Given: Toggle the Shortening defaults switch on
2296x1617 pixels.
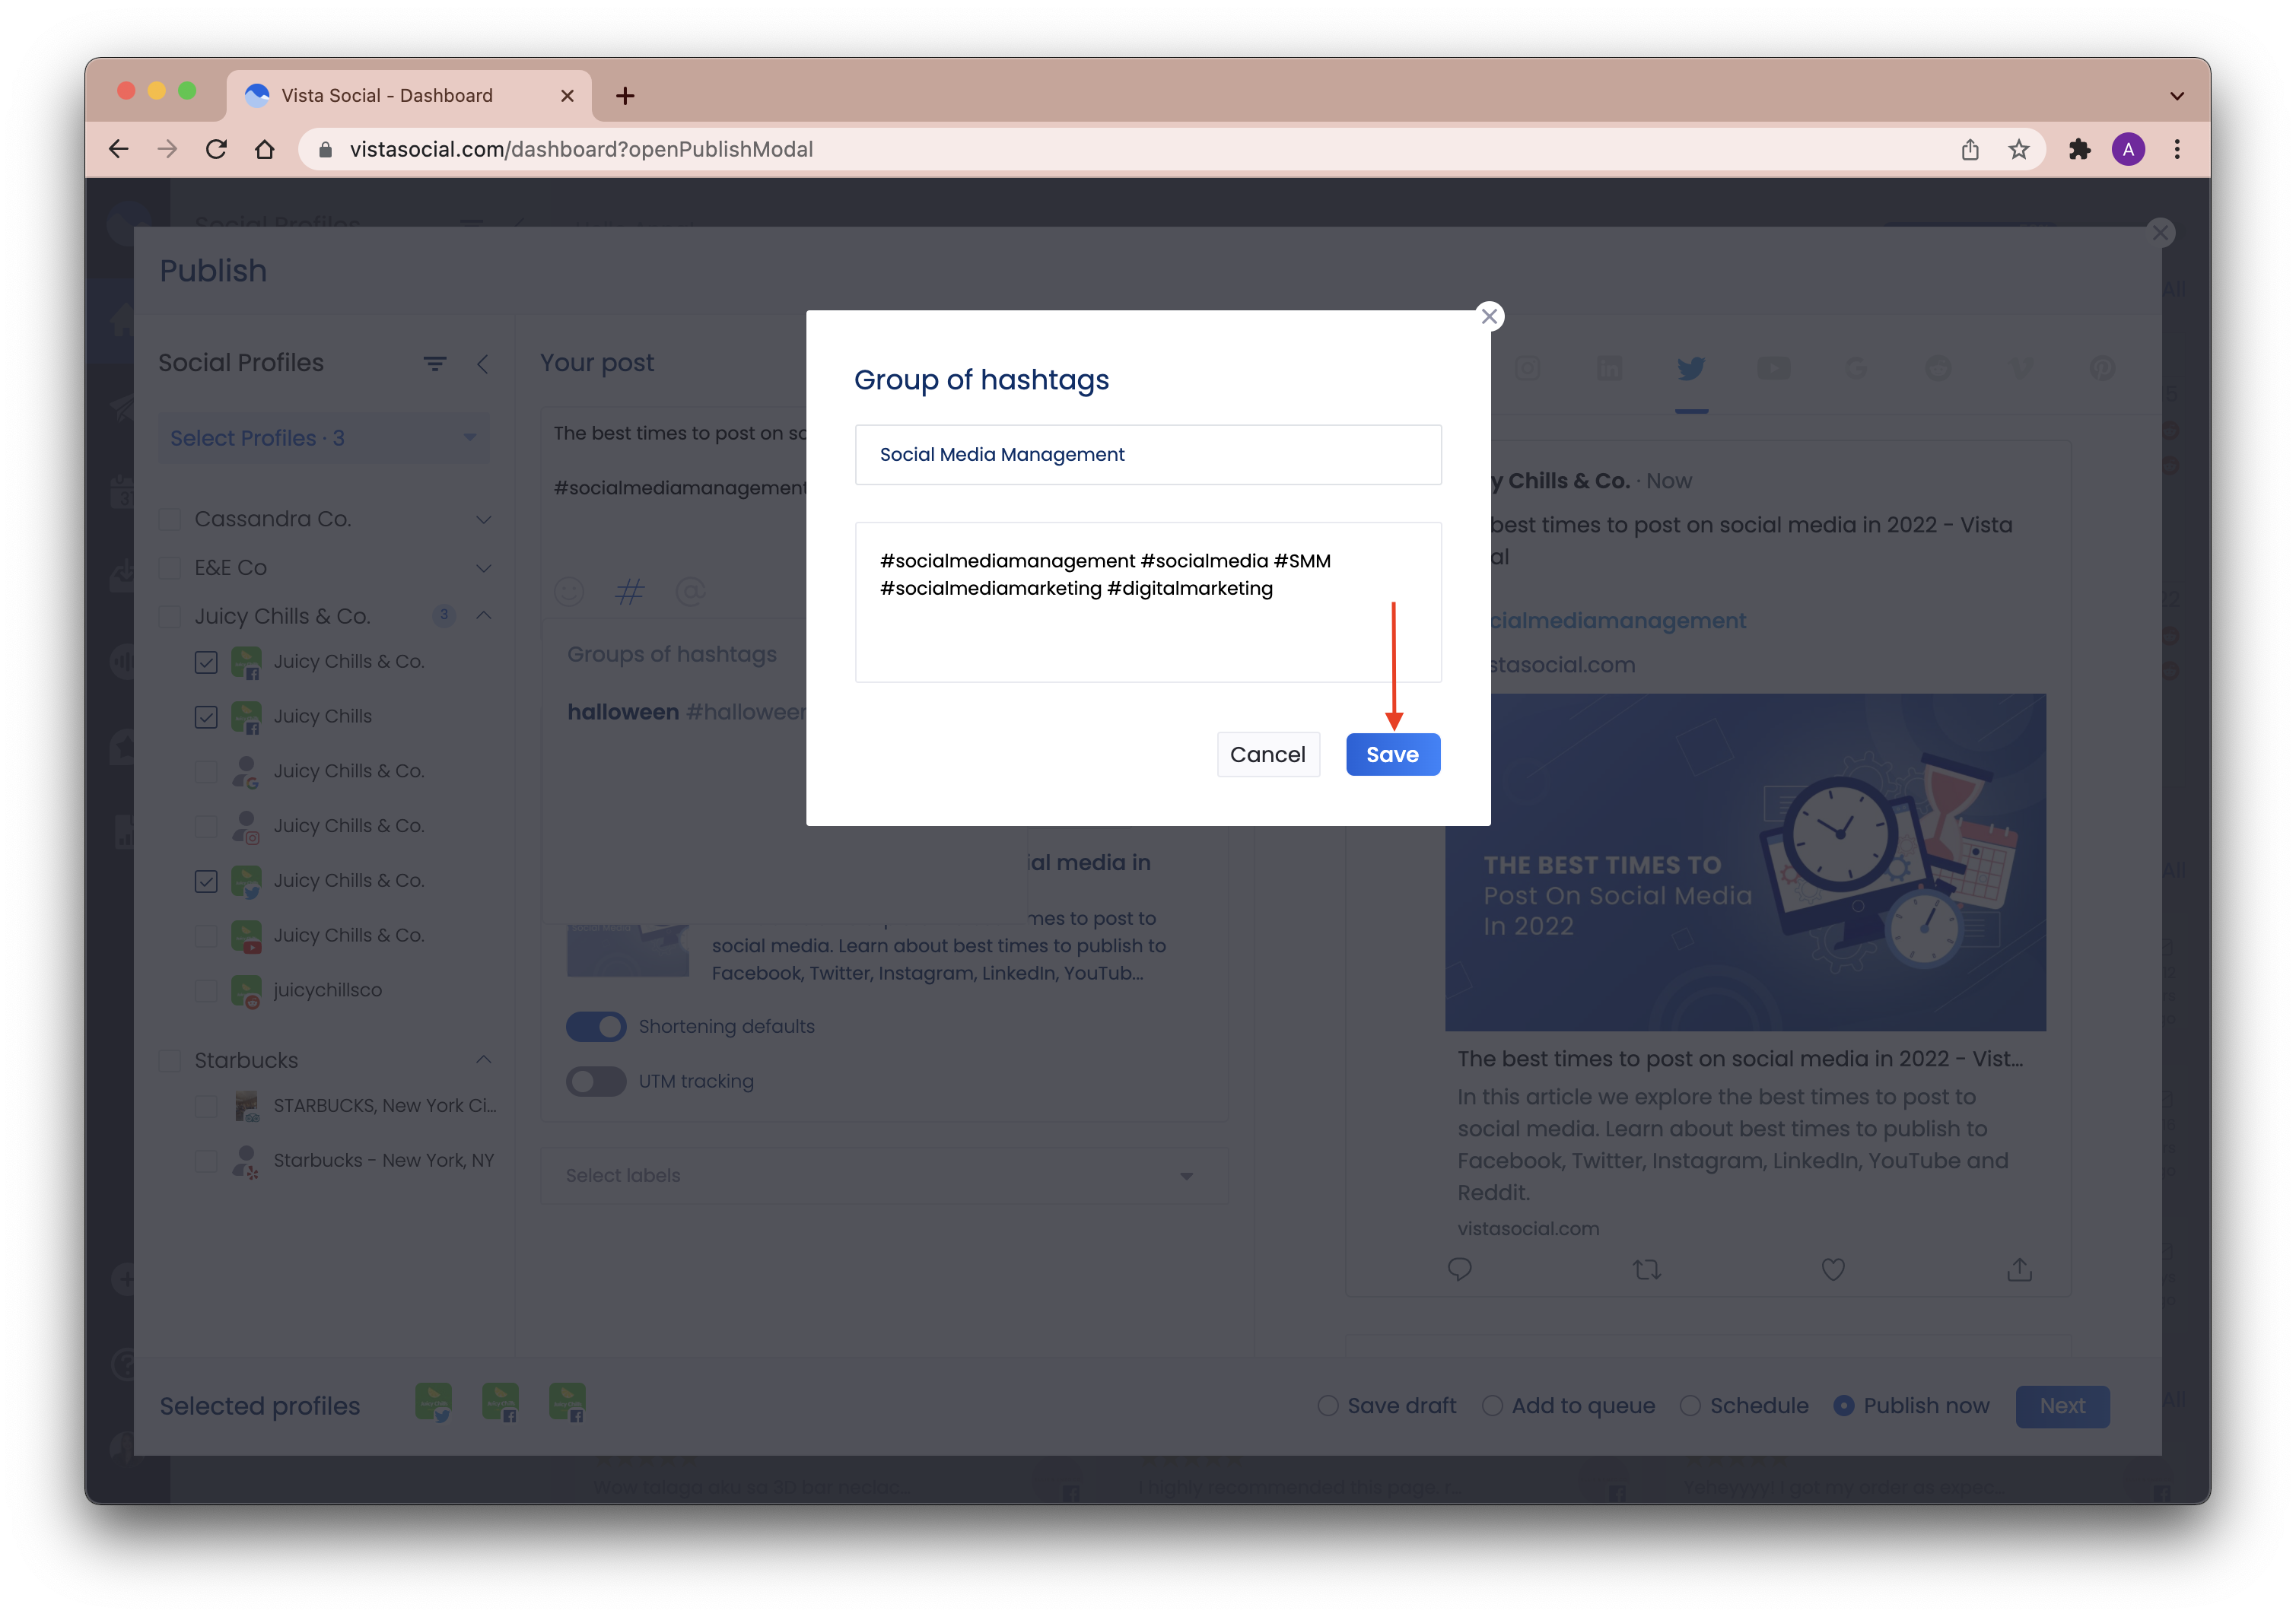Looking at the screenshot, I should point(595,1024).
